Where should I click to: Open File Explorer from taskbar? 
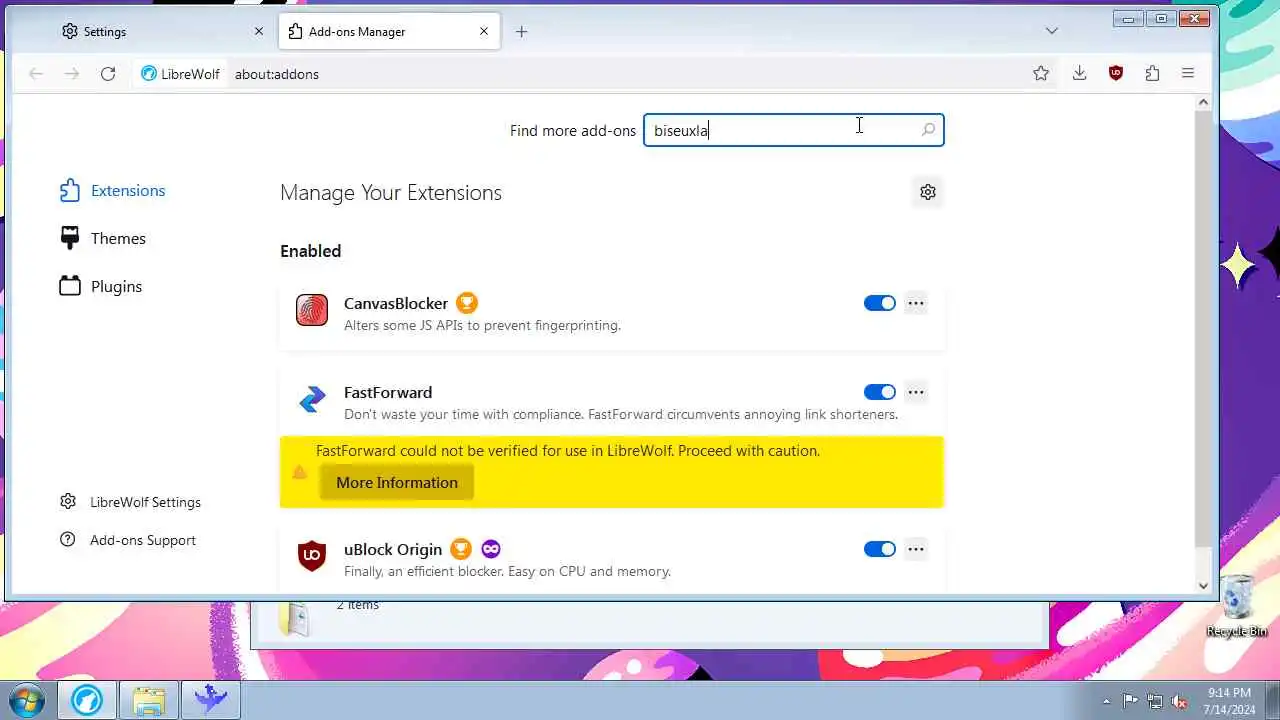(x=149, y=699)
